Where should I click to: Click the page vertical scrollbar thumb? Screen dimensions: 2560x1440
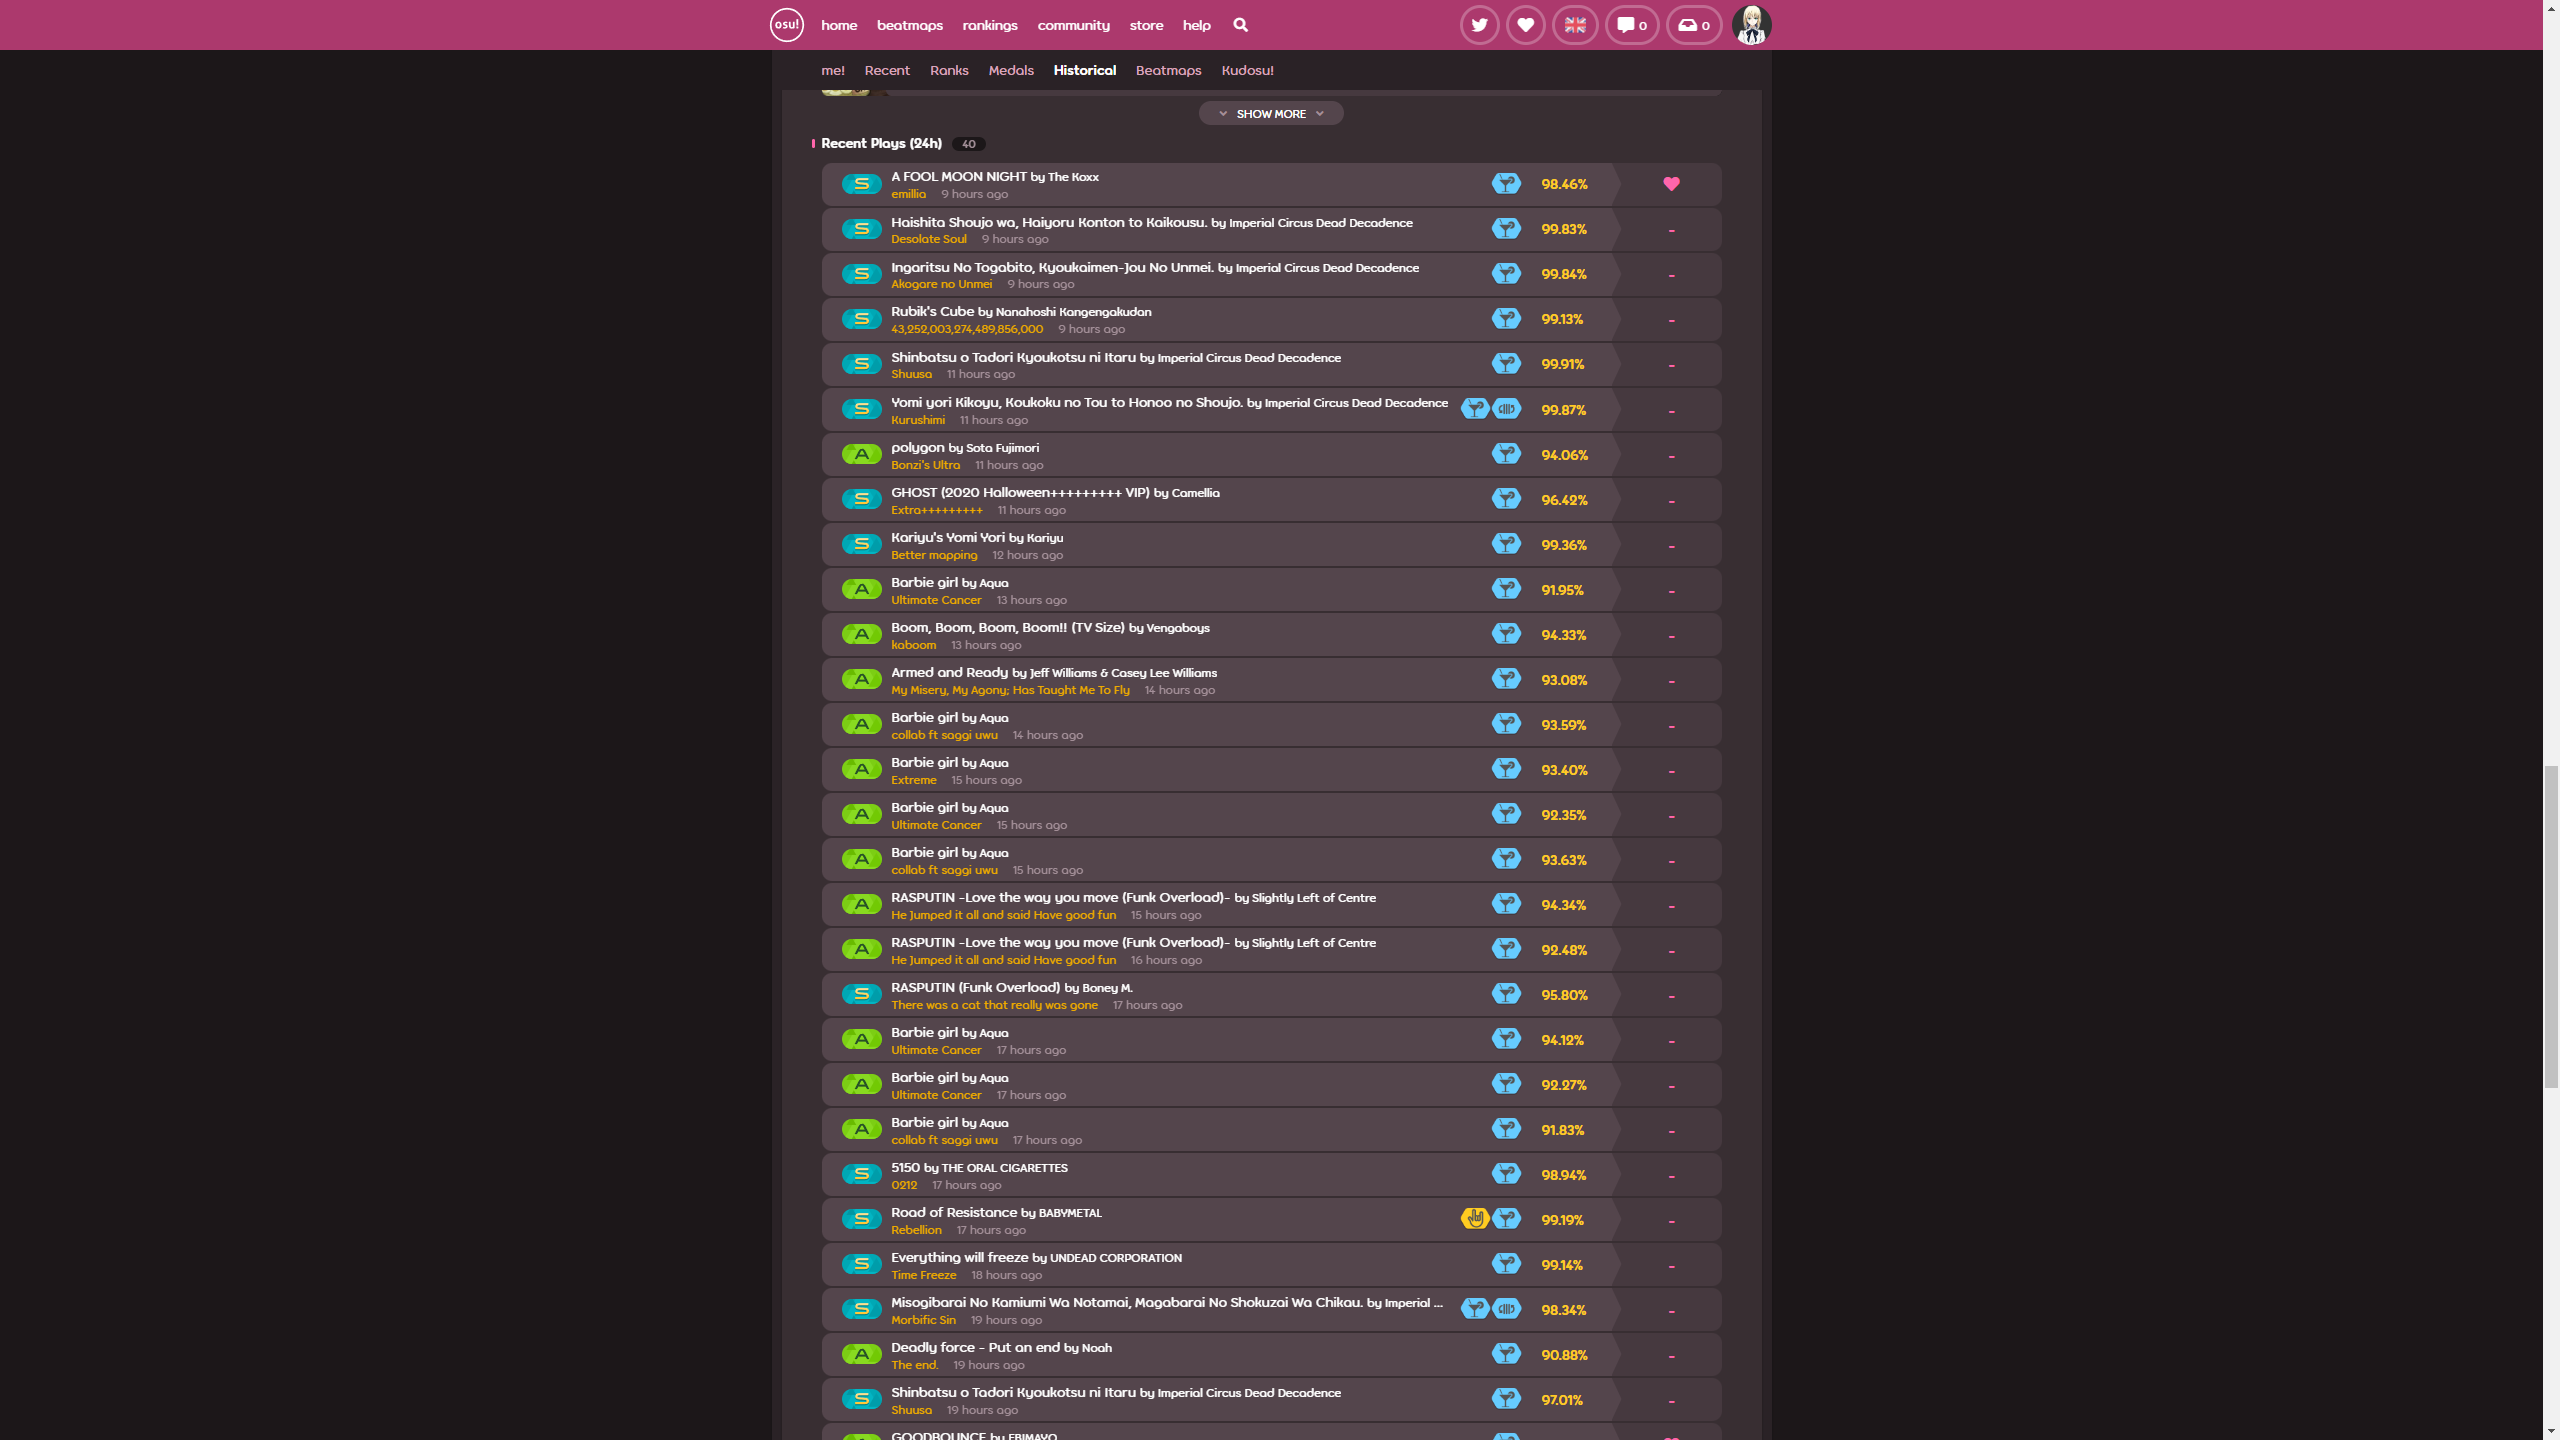2551,926
